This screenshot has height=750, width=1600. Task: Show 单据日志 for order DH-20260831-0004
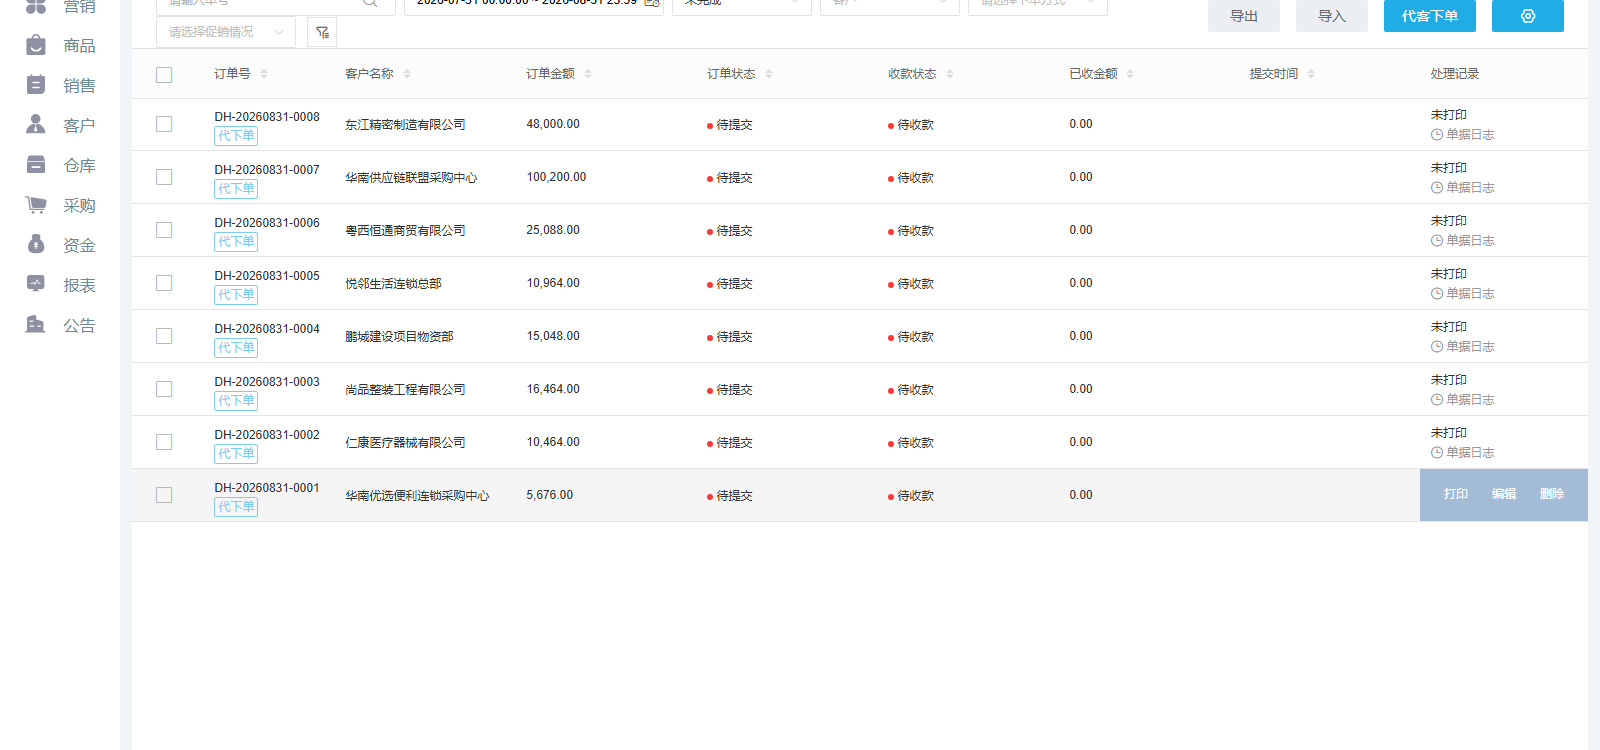tap(1463, 347)
